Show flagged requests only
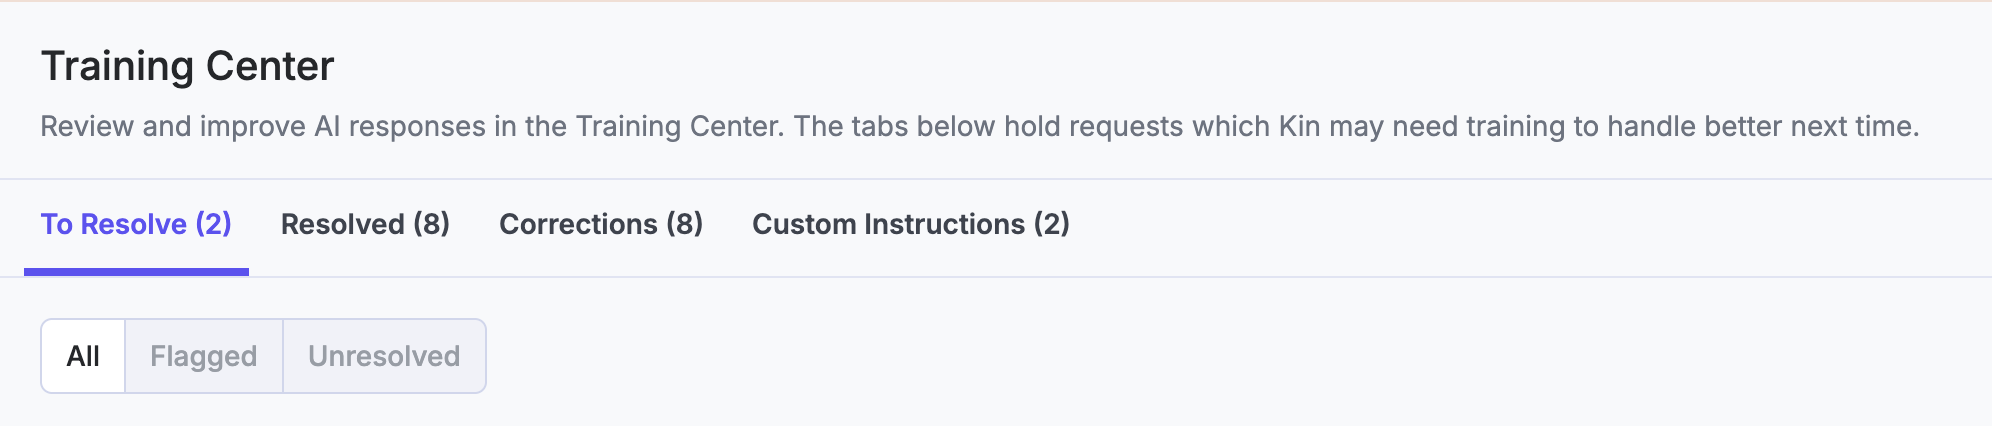 click(204, 356)
